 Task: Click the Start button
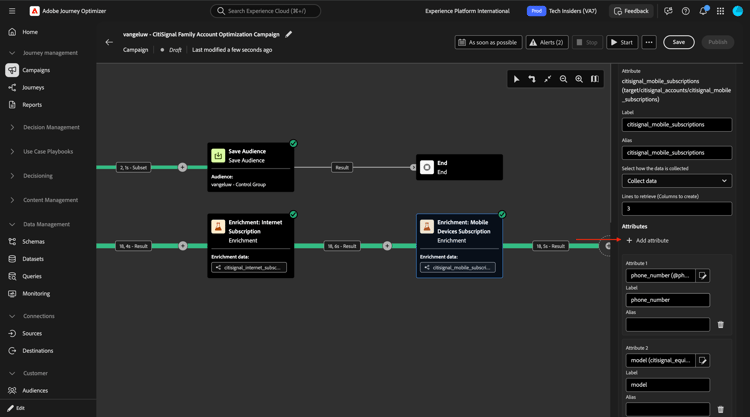pyautogui.click(x=622, y=42)
